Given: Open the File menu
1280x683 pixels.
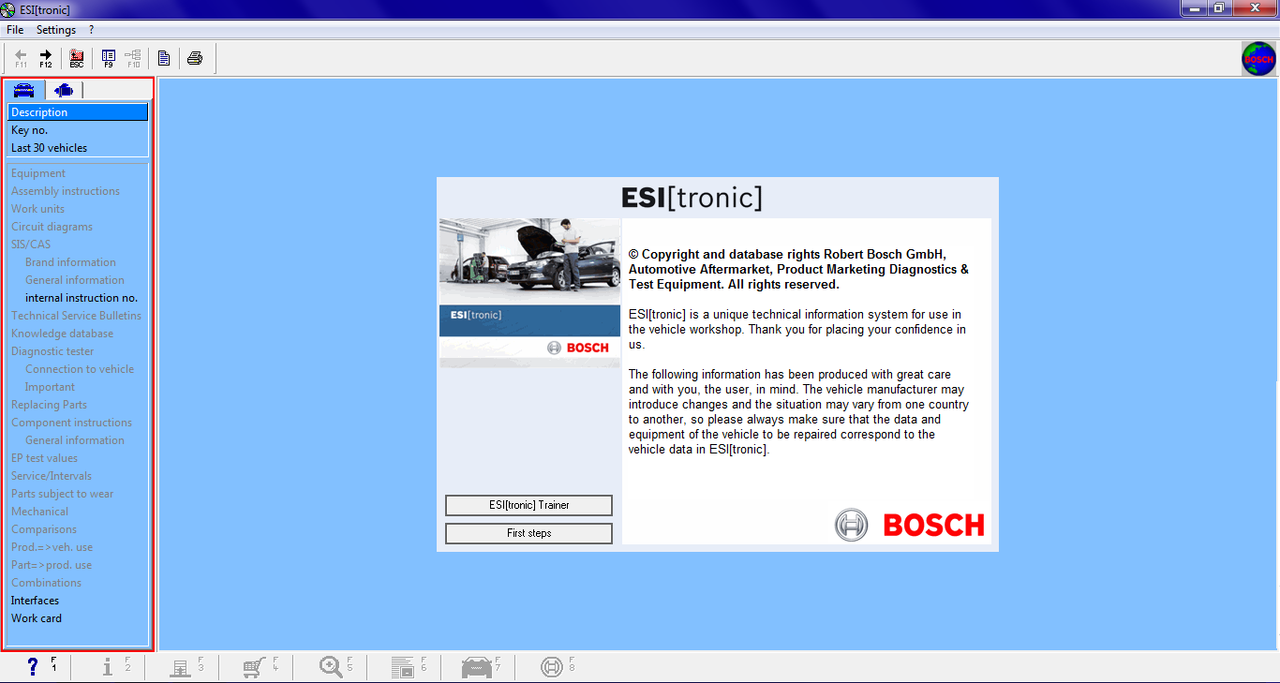Looking at the screenshot, I should (15, 30).
